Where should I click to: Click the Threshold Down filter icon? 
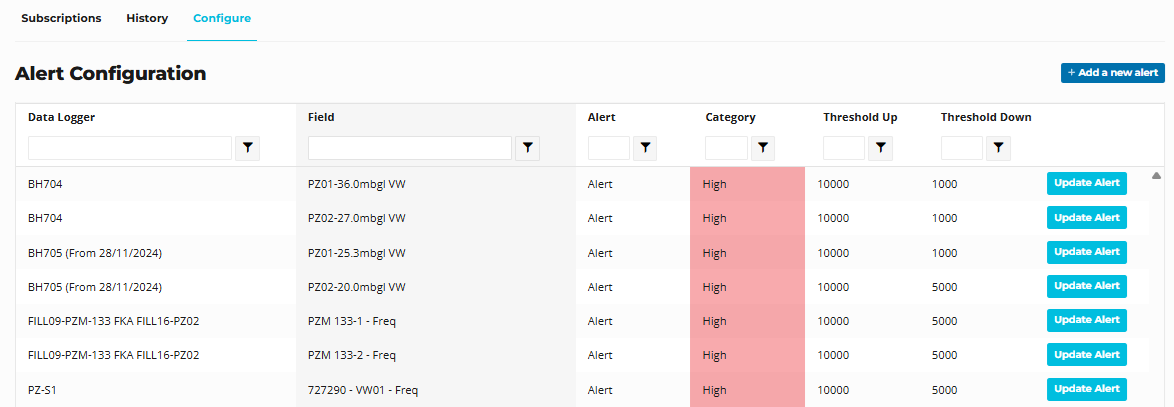[x=998, y=148]
